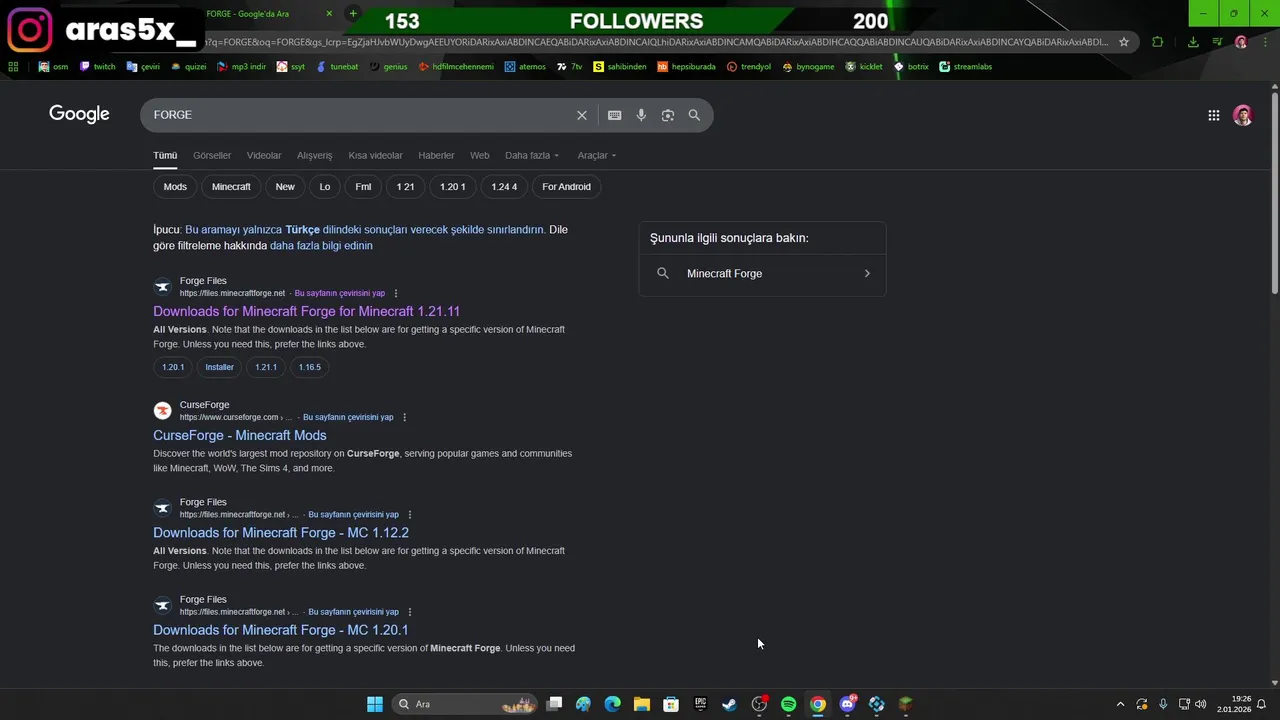Open options menu for MC 1.12.2 result
Viewport: 1280px width, 720px height.
pyautogui.click(x=410, y=514)
